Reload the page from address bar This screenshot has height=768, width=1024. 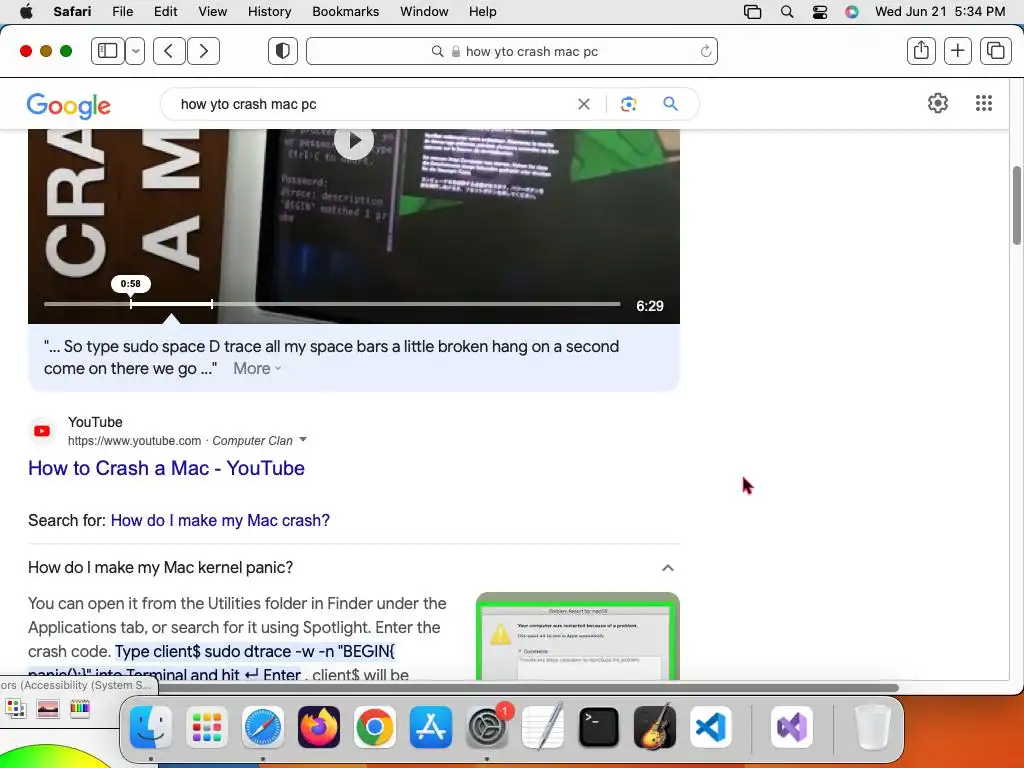[705, 51]
